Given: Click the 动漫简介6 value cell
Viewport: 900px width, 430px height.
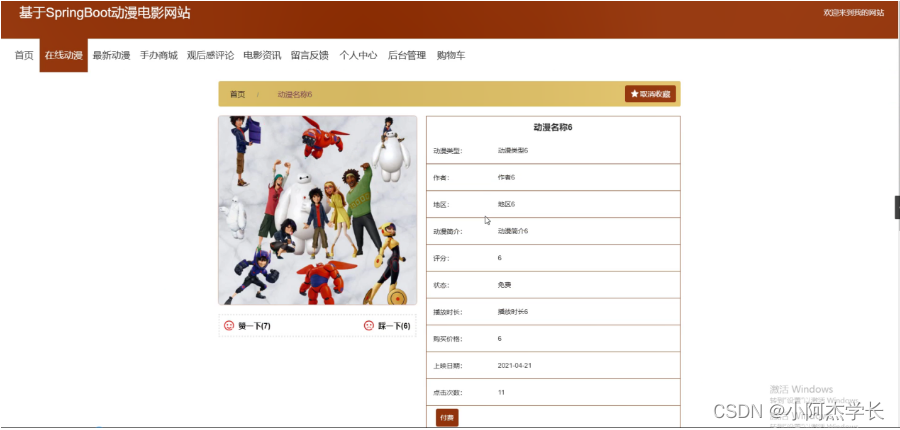Looking at the screenshot, I should click(513, 231).
